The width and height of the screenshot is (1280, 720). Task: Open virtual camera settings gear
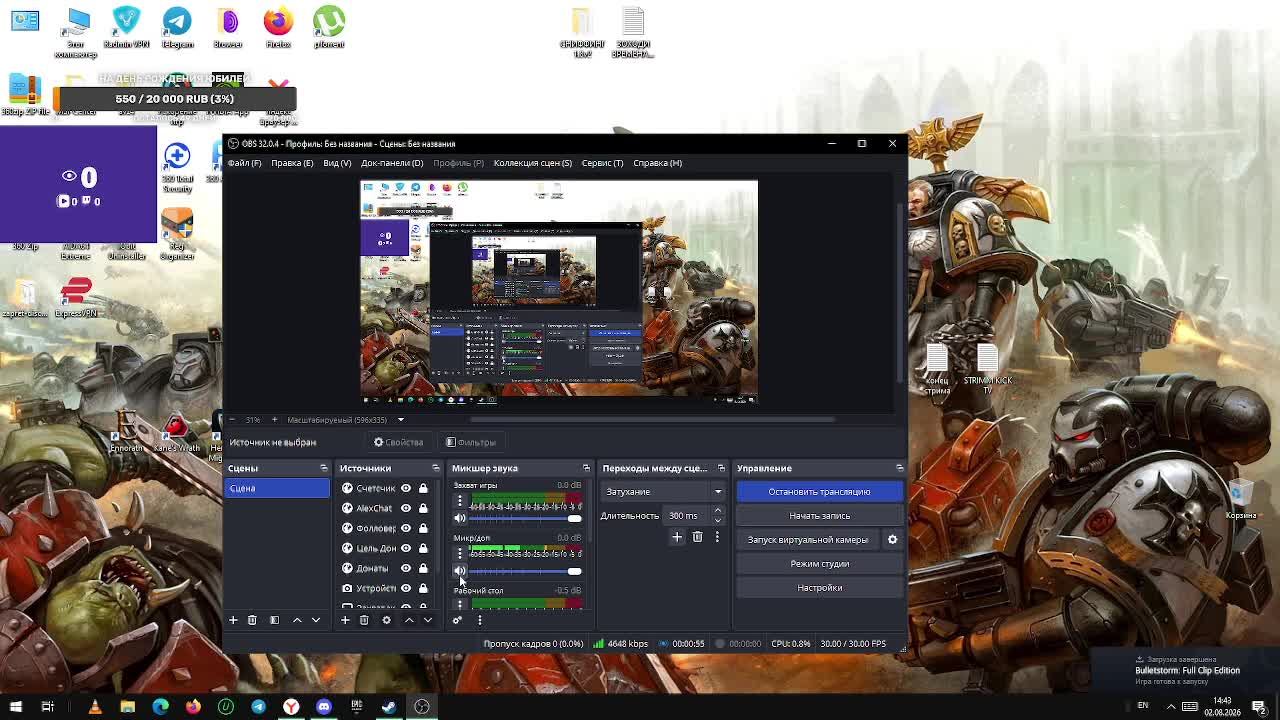[x=892, y=540]
